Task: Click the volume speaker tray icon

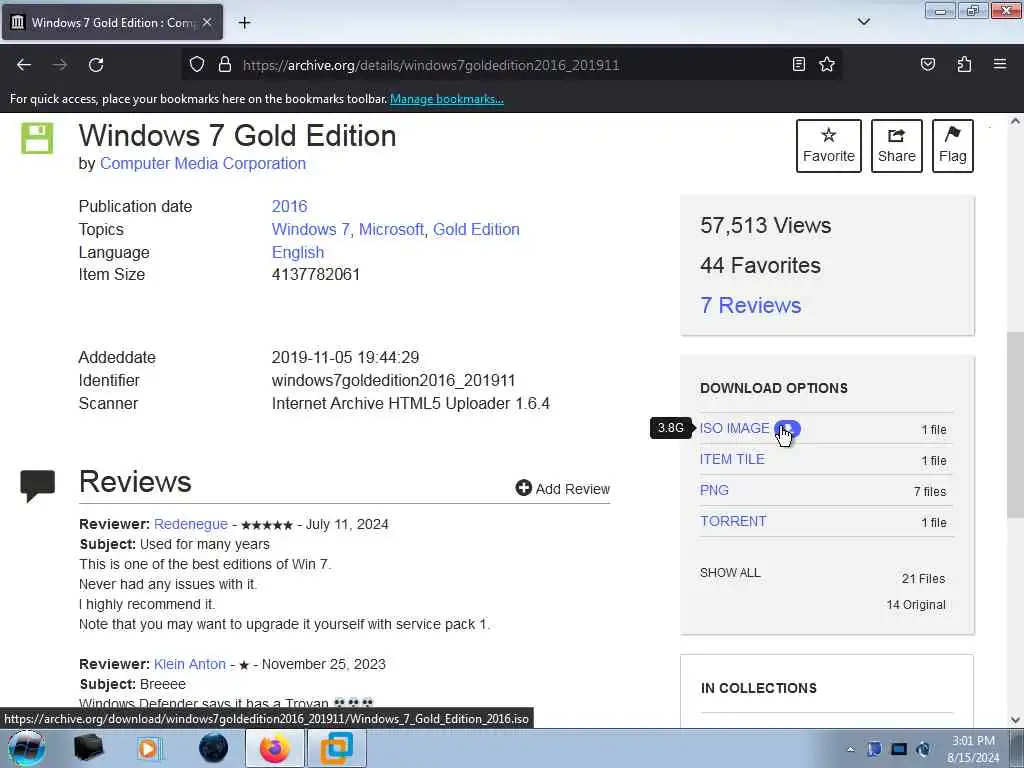Action: (x=923, y=749)
